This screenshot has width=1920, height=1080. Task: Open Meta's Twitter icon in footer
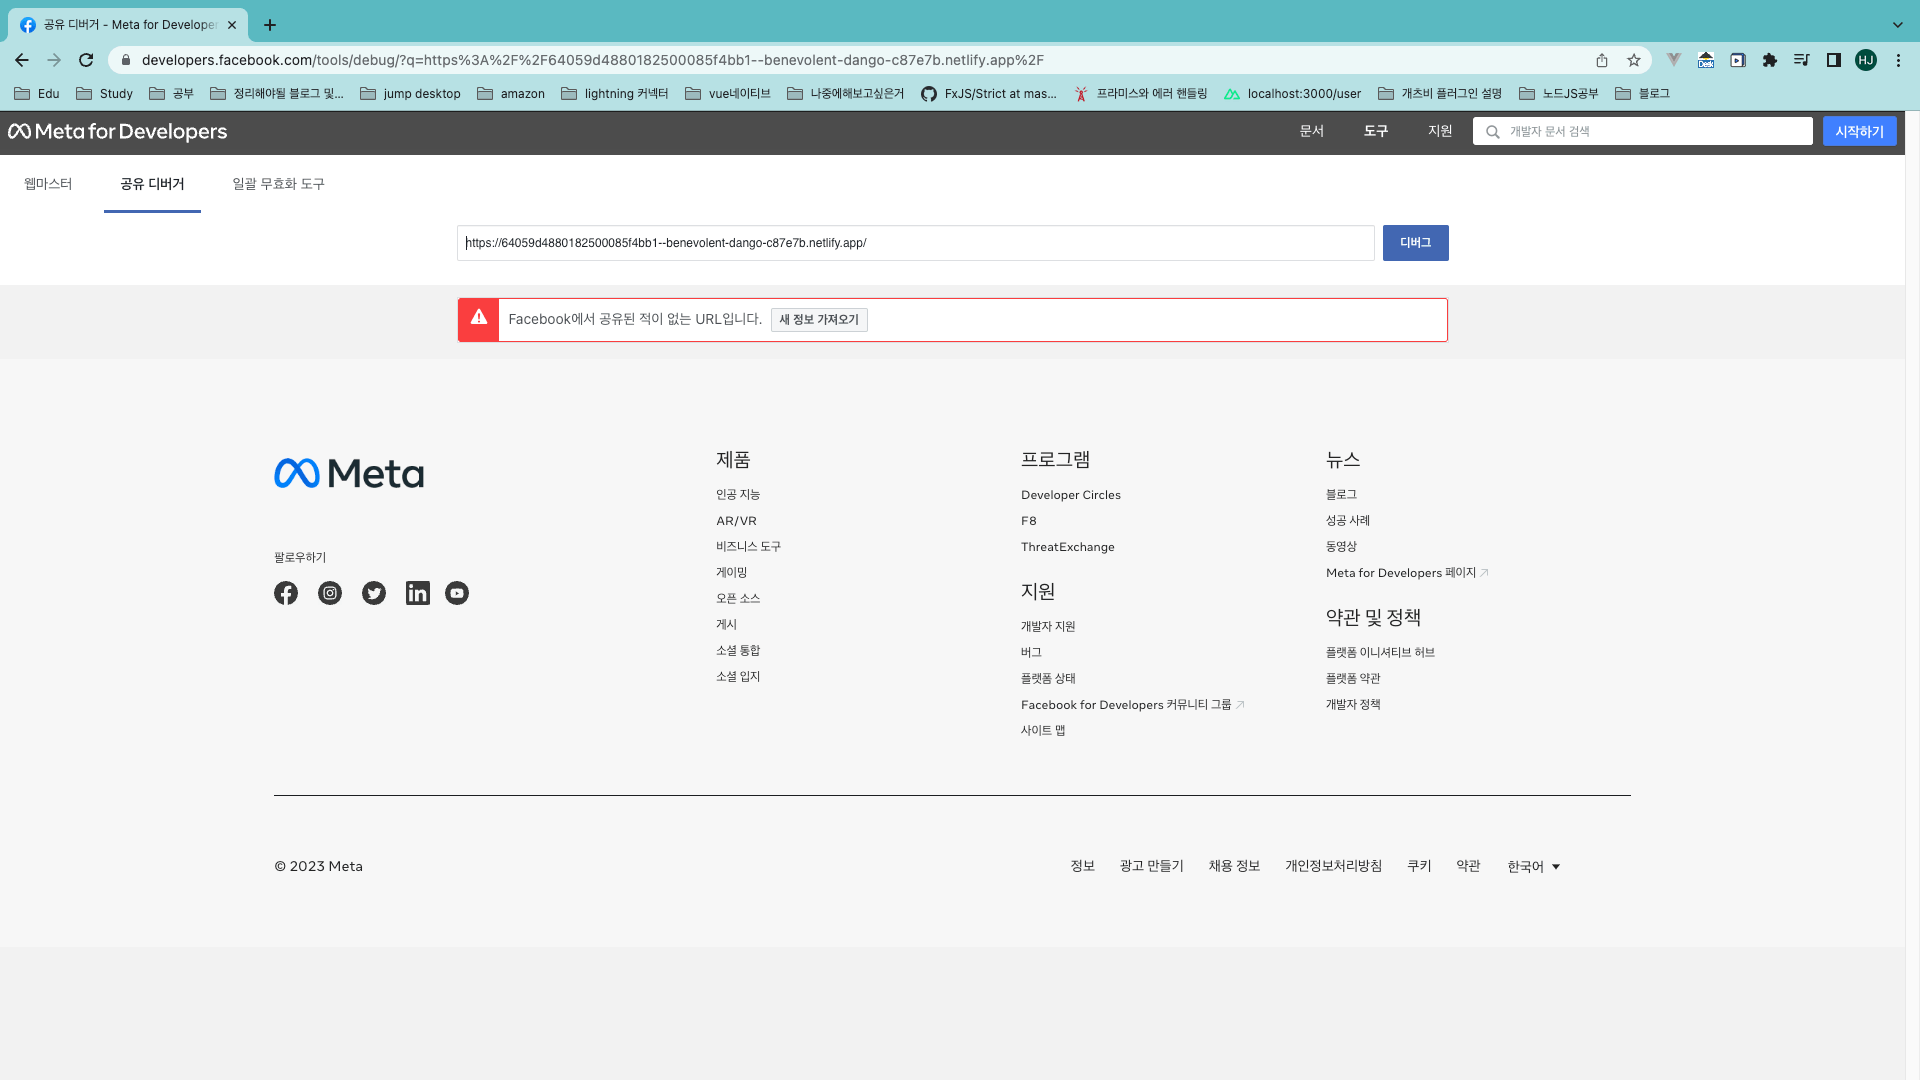coord(374,593)
